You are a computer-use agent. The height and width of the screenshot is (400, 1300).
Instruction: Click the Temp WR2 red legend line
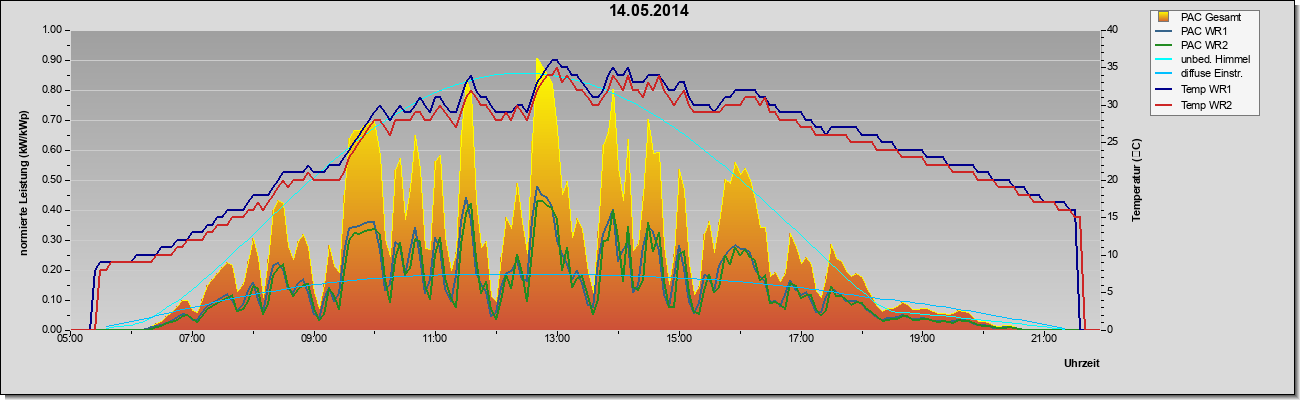point(1164,103)
